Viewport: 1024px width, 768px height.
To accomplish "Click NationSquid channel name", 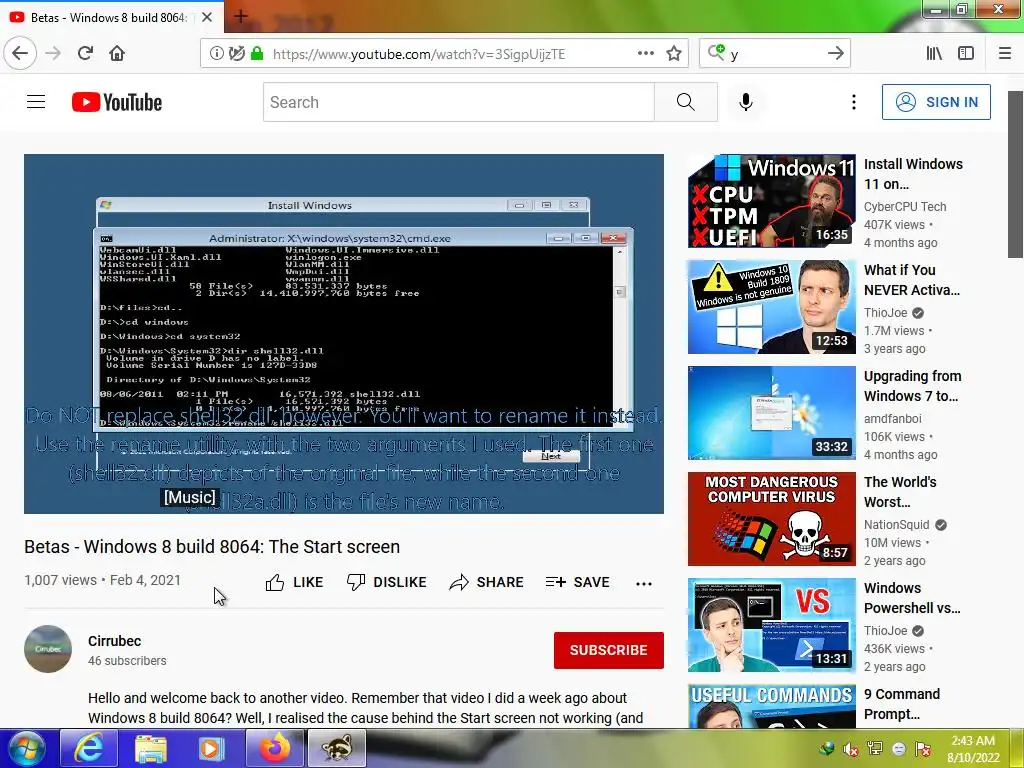I will pos(896,524).
